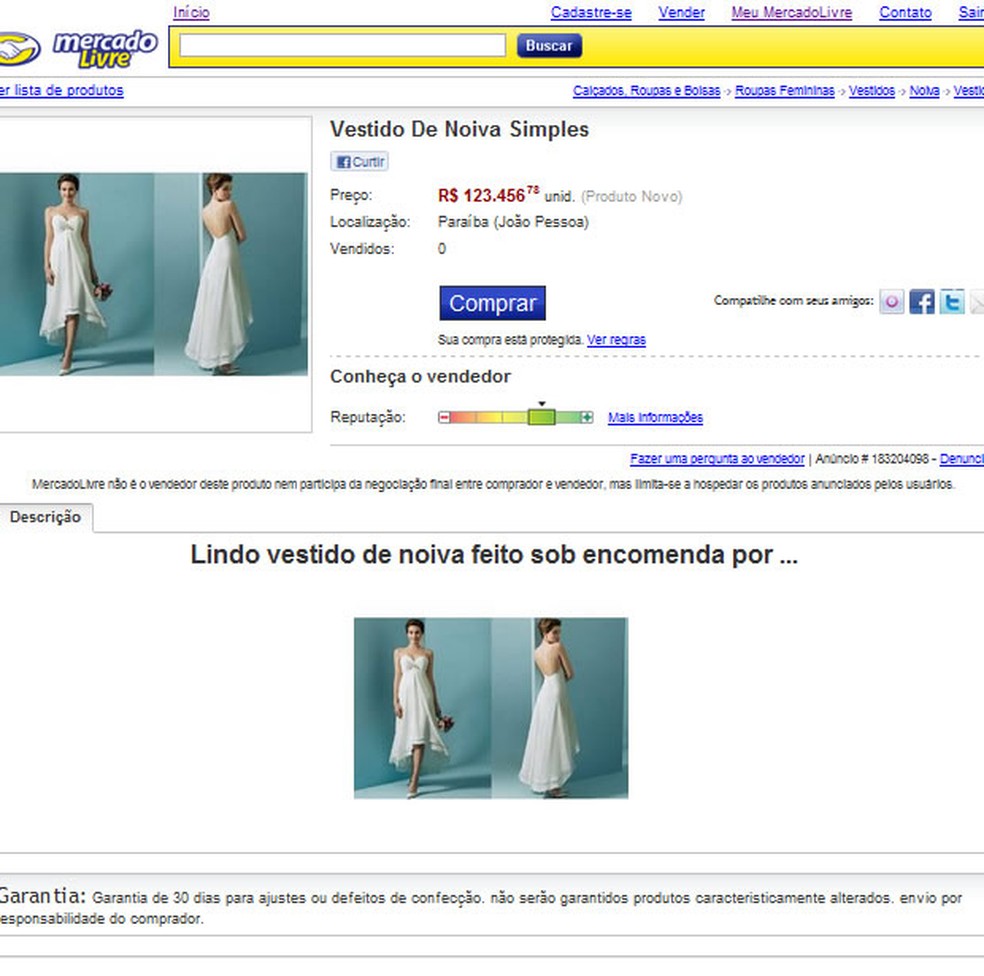984x976 pixels.
Task: Open Calçados, Roupas e Bolsas breadcrumb
Action: (x=646, y=91)
